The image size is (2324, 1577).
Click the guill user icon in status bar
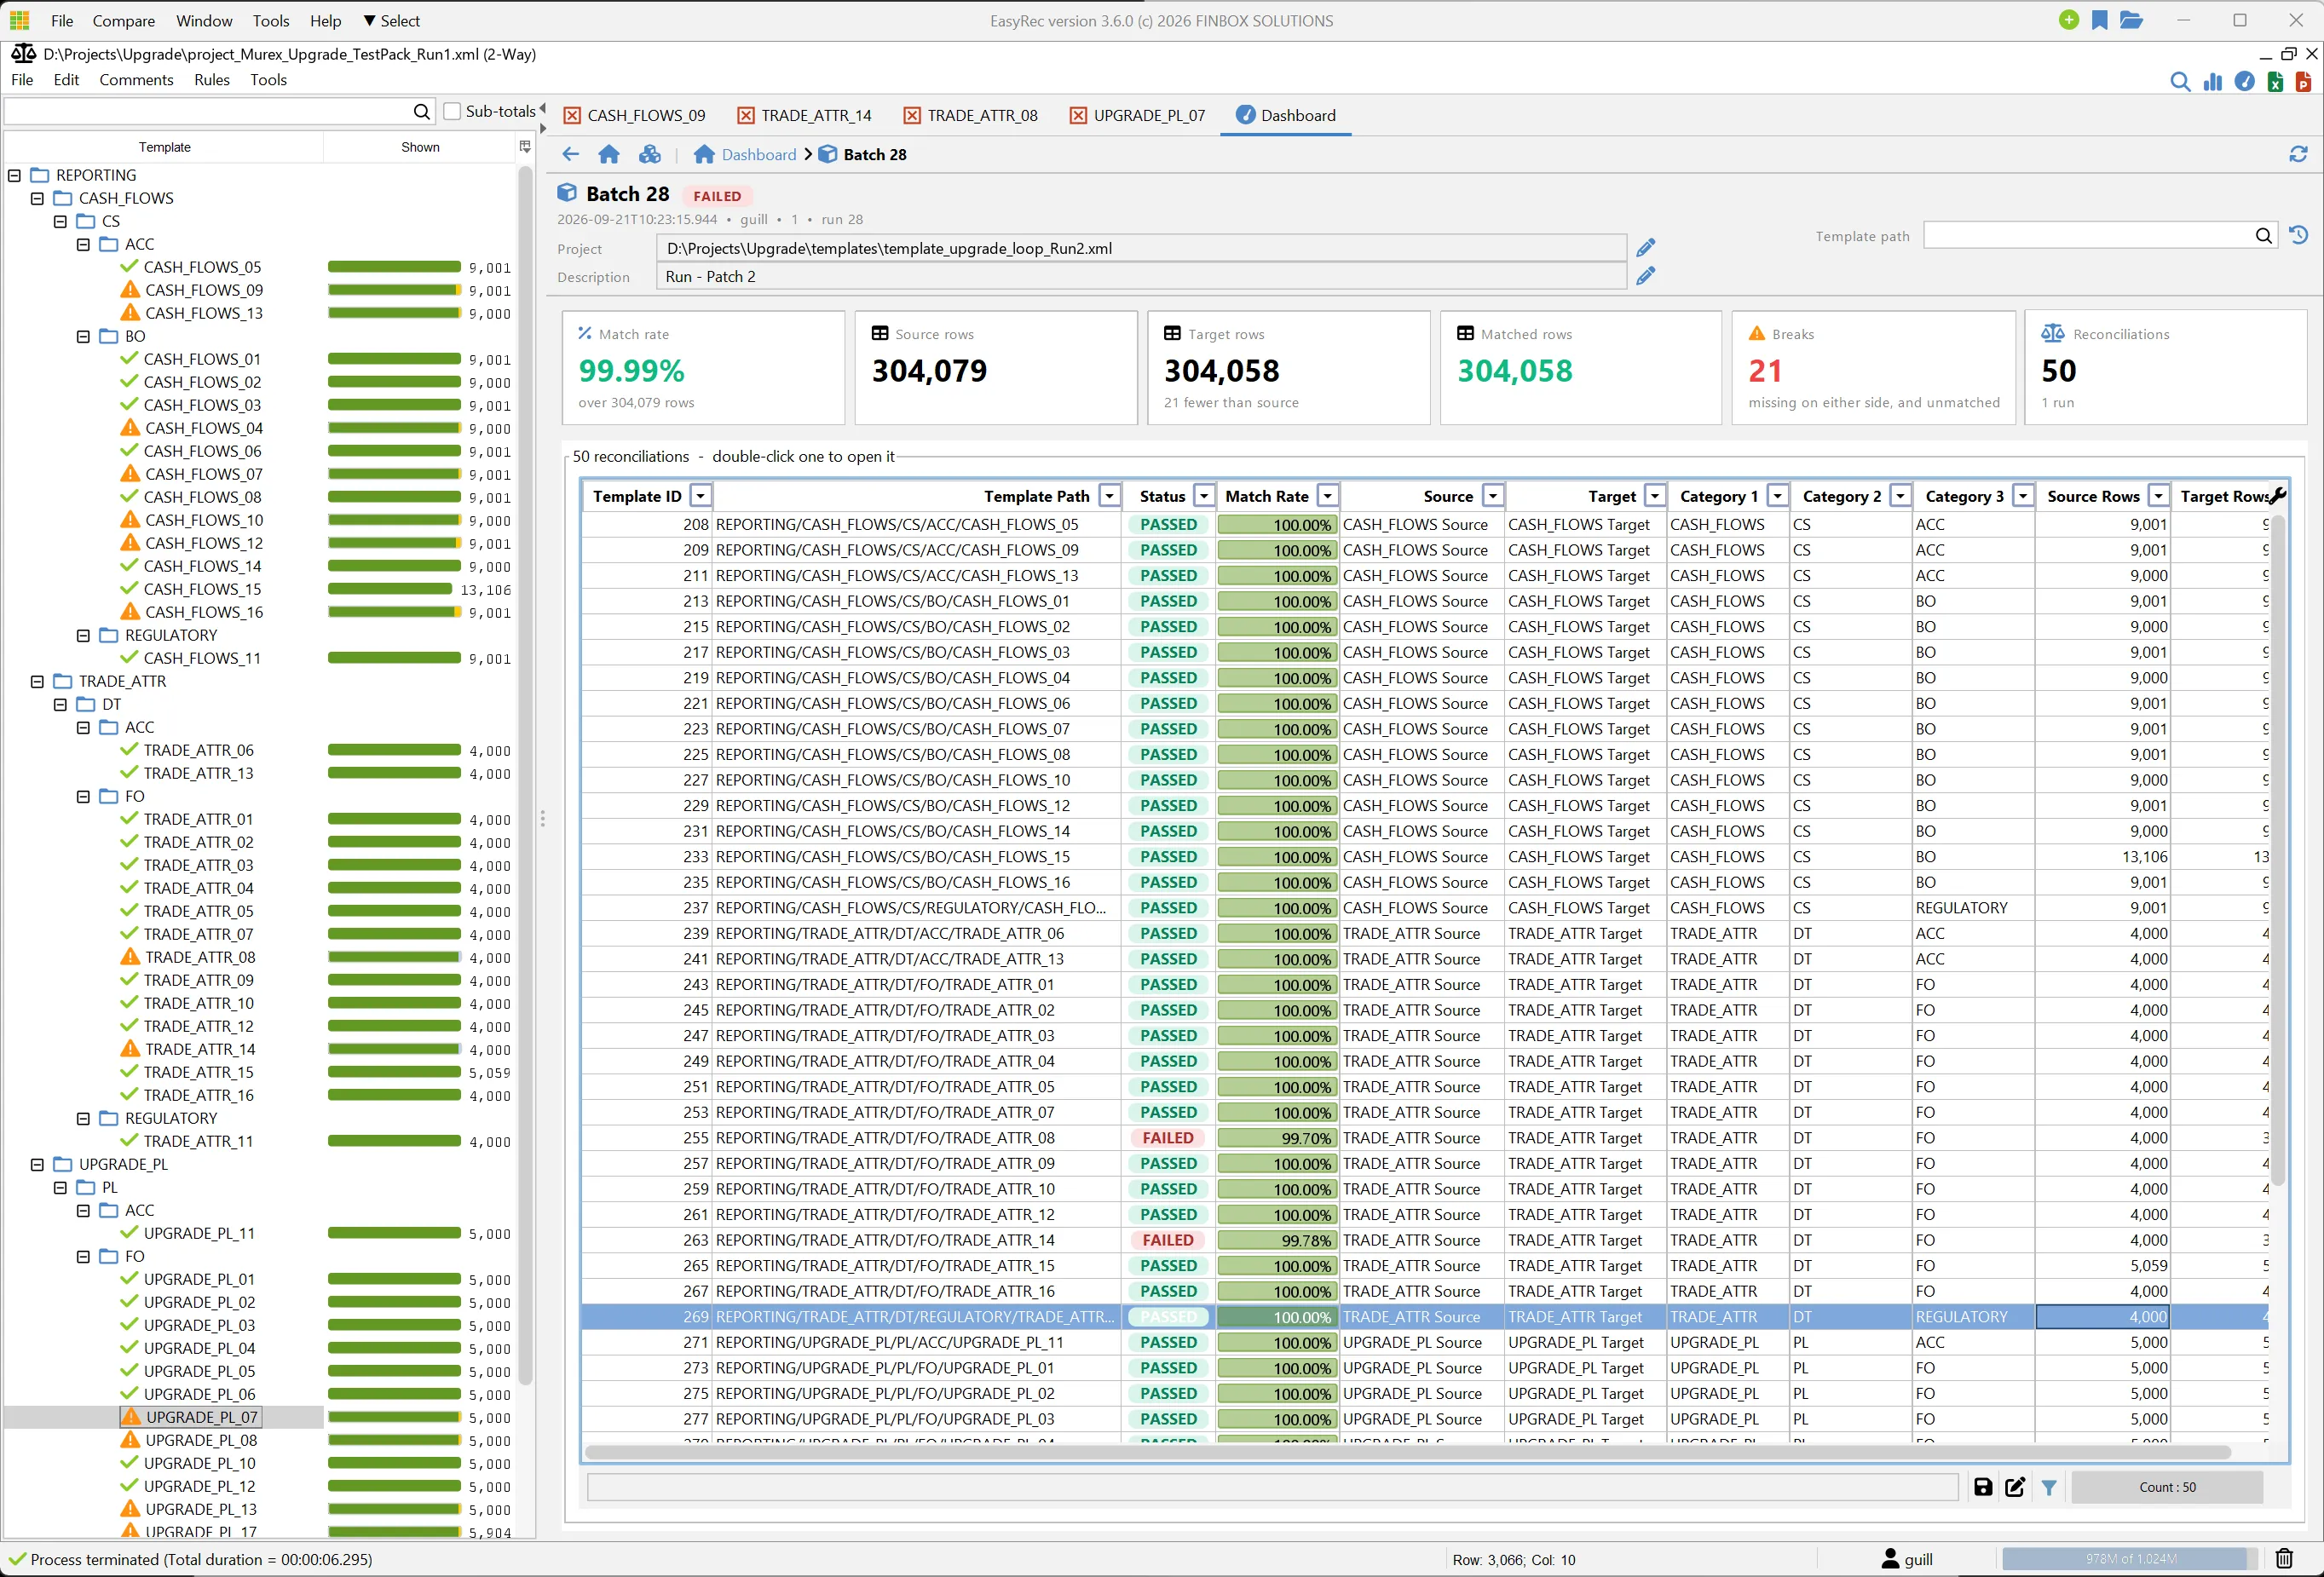tap(1890, 1558)
